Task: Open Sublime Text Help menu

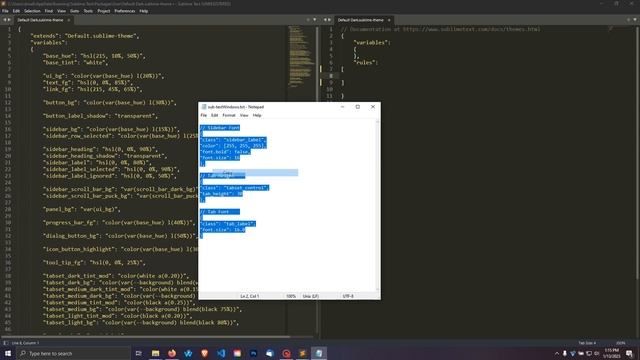Action: click(144, 11)
